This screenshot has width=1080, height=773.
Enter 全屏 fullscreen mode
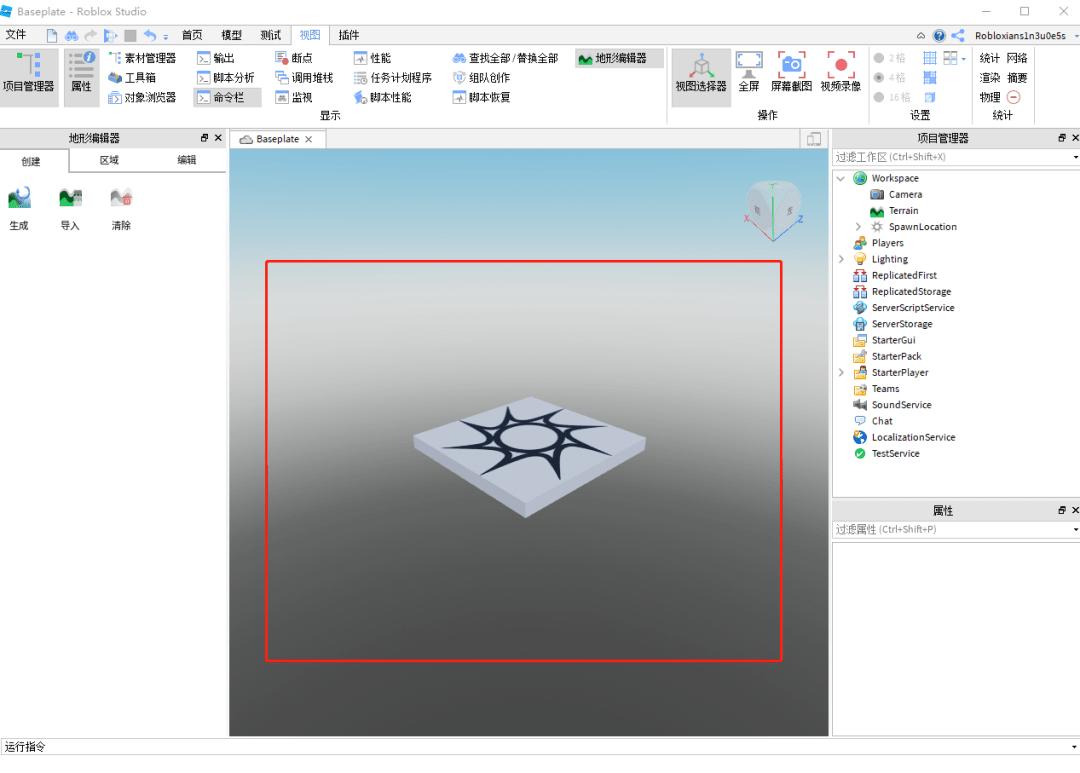[748, 65]
